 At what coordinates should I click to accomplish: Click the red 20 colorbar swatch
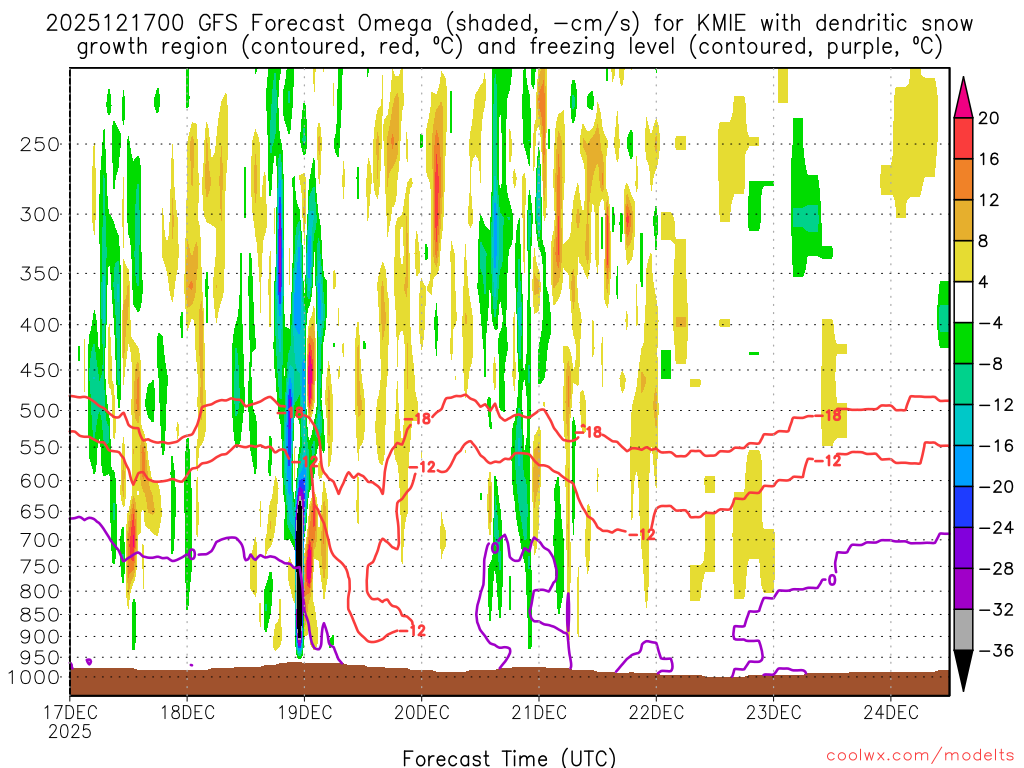(963, 138)
